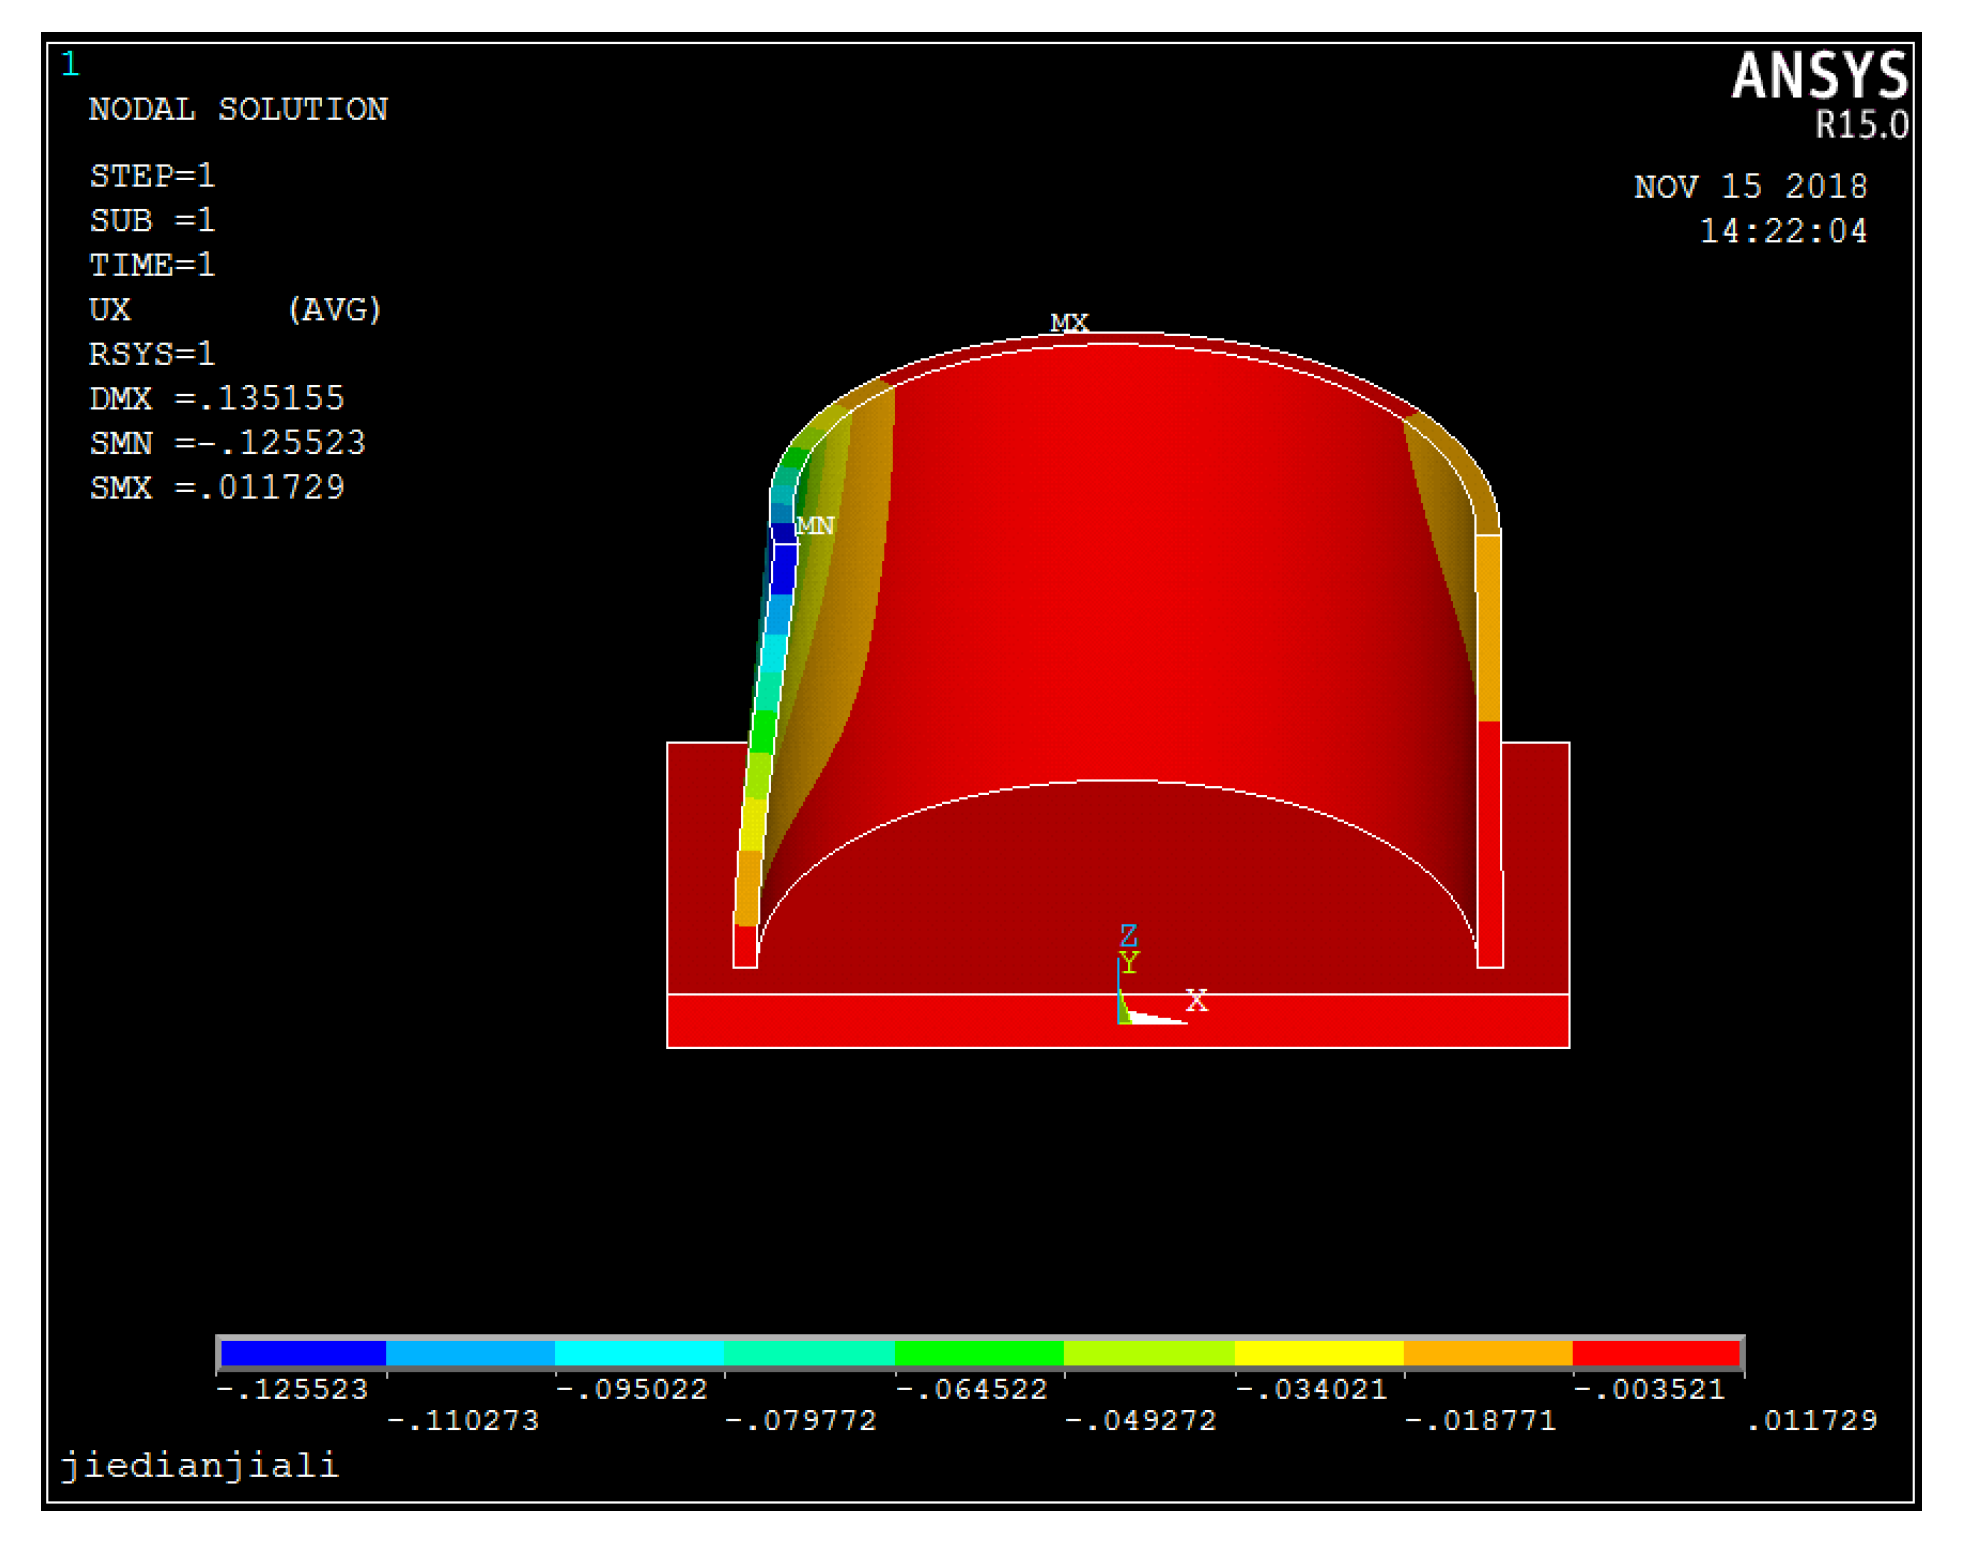The height and width of the screenshot is (1544, 1962).
Task: Click the RSYS=1 label
Action: (152, 353)
